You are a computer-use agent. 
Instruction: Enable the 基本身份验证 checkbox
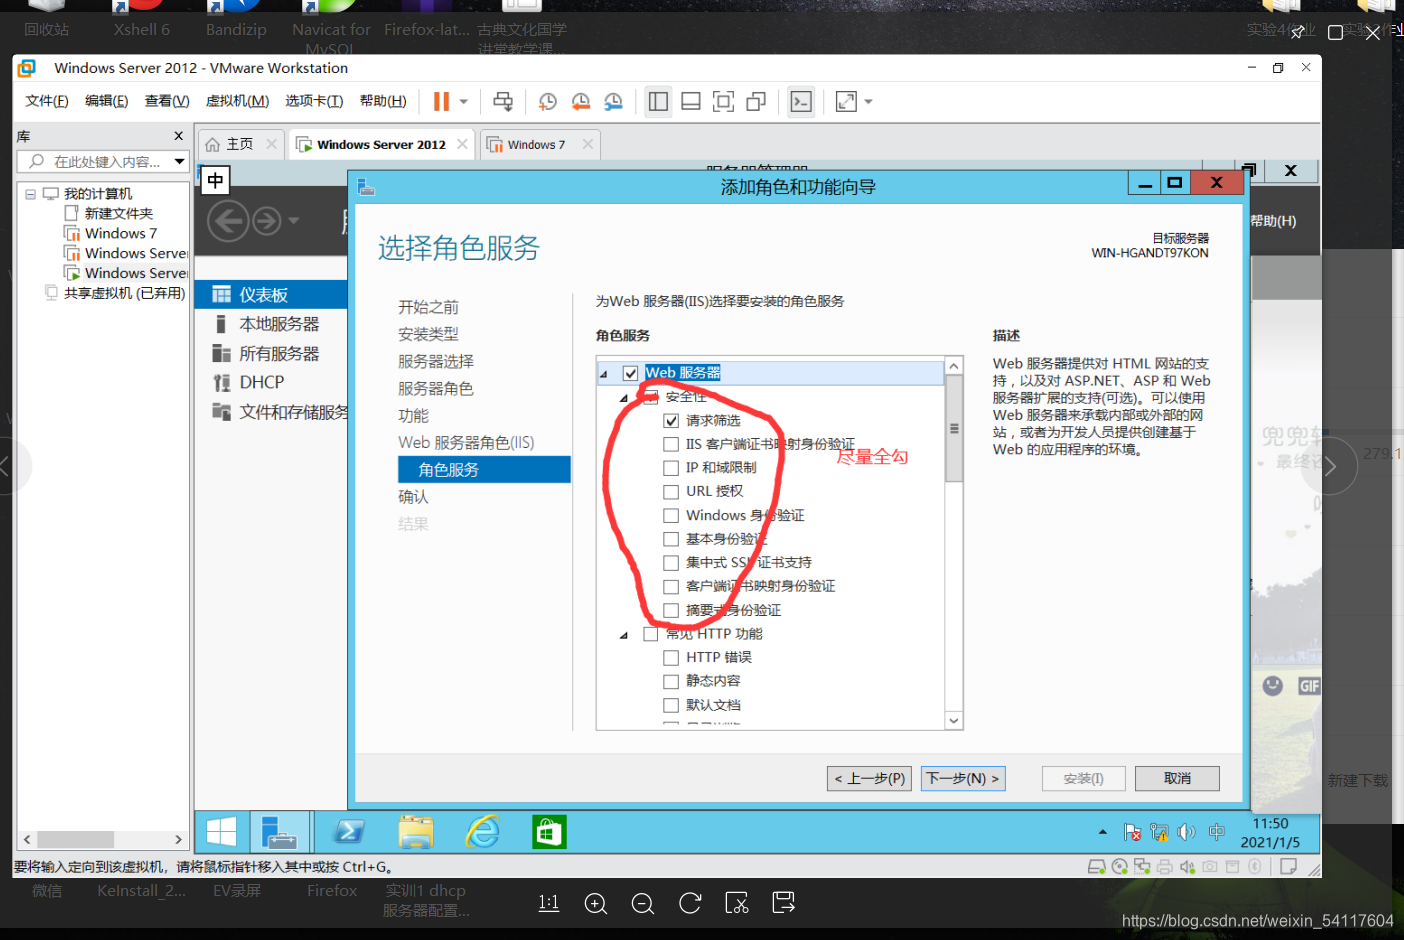click(671, 539)
